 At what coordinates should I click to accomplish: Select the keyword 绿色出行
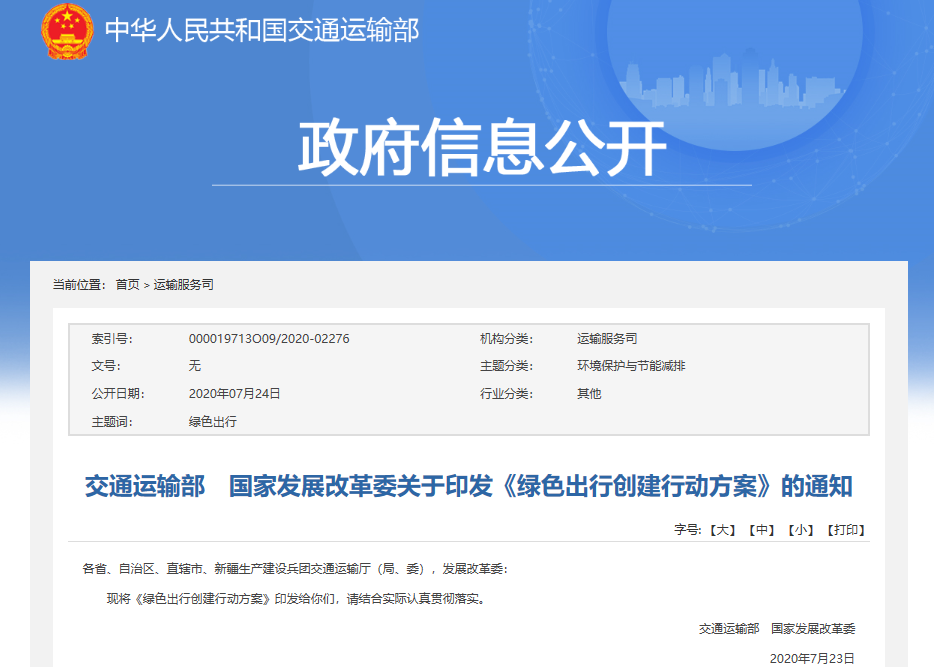[215, 421]
